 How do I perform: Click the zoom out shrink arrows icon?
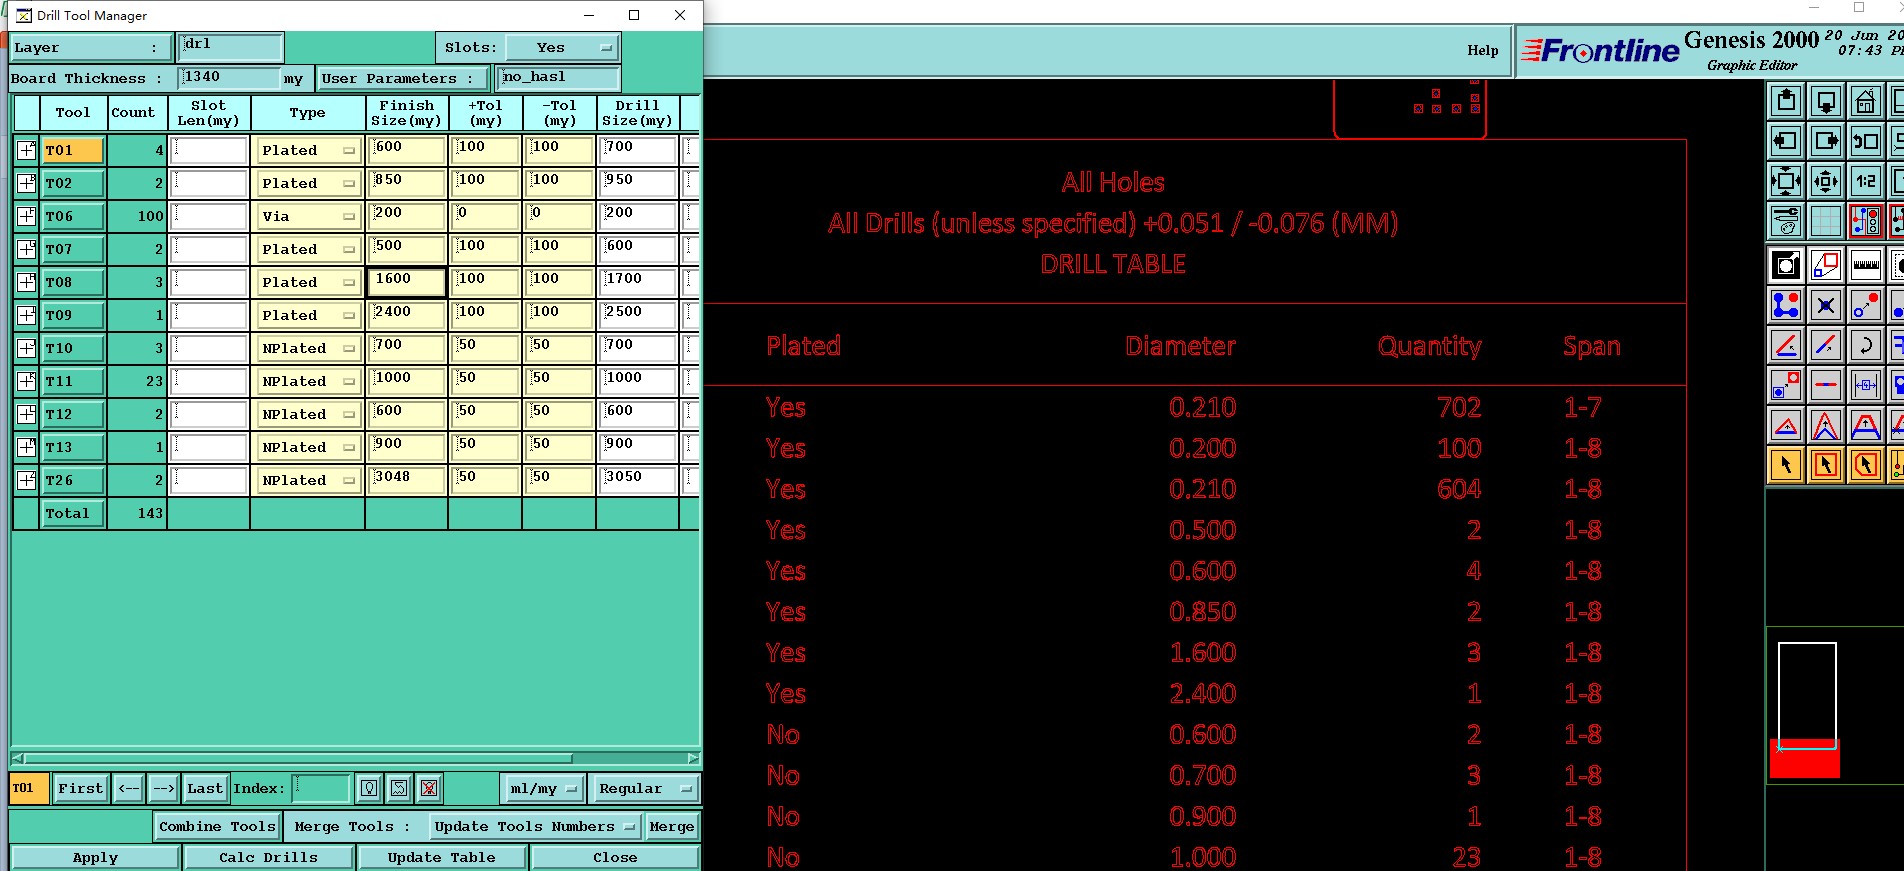click(1826, 181)
